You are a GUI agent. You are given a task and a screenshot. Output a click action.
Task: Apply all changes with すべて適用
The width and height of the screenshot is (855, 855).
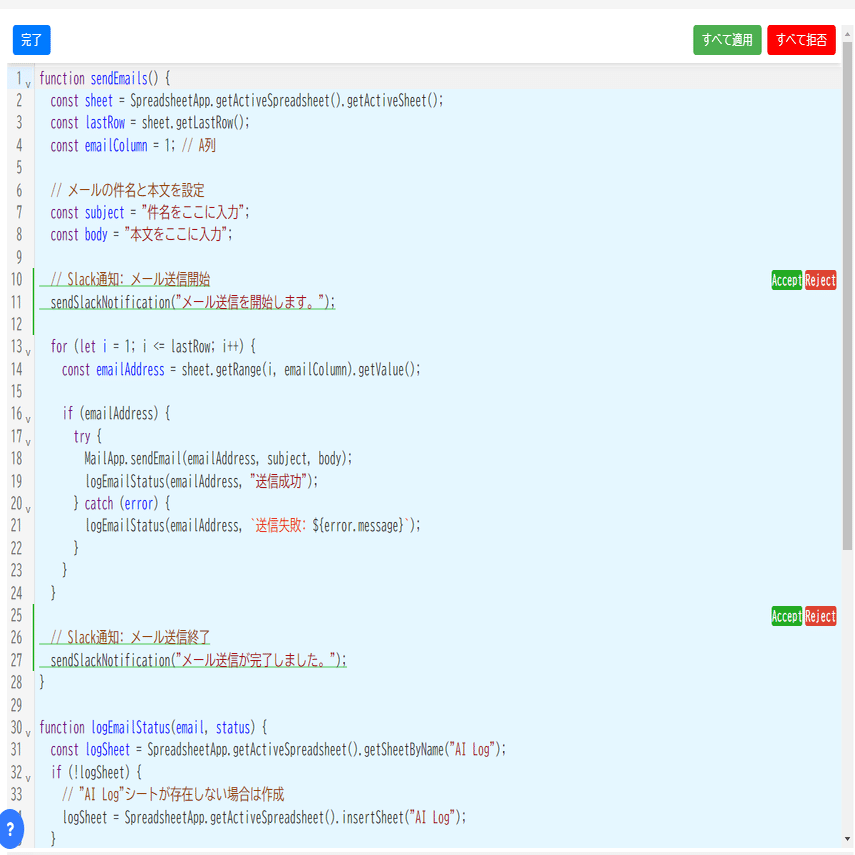727,40
